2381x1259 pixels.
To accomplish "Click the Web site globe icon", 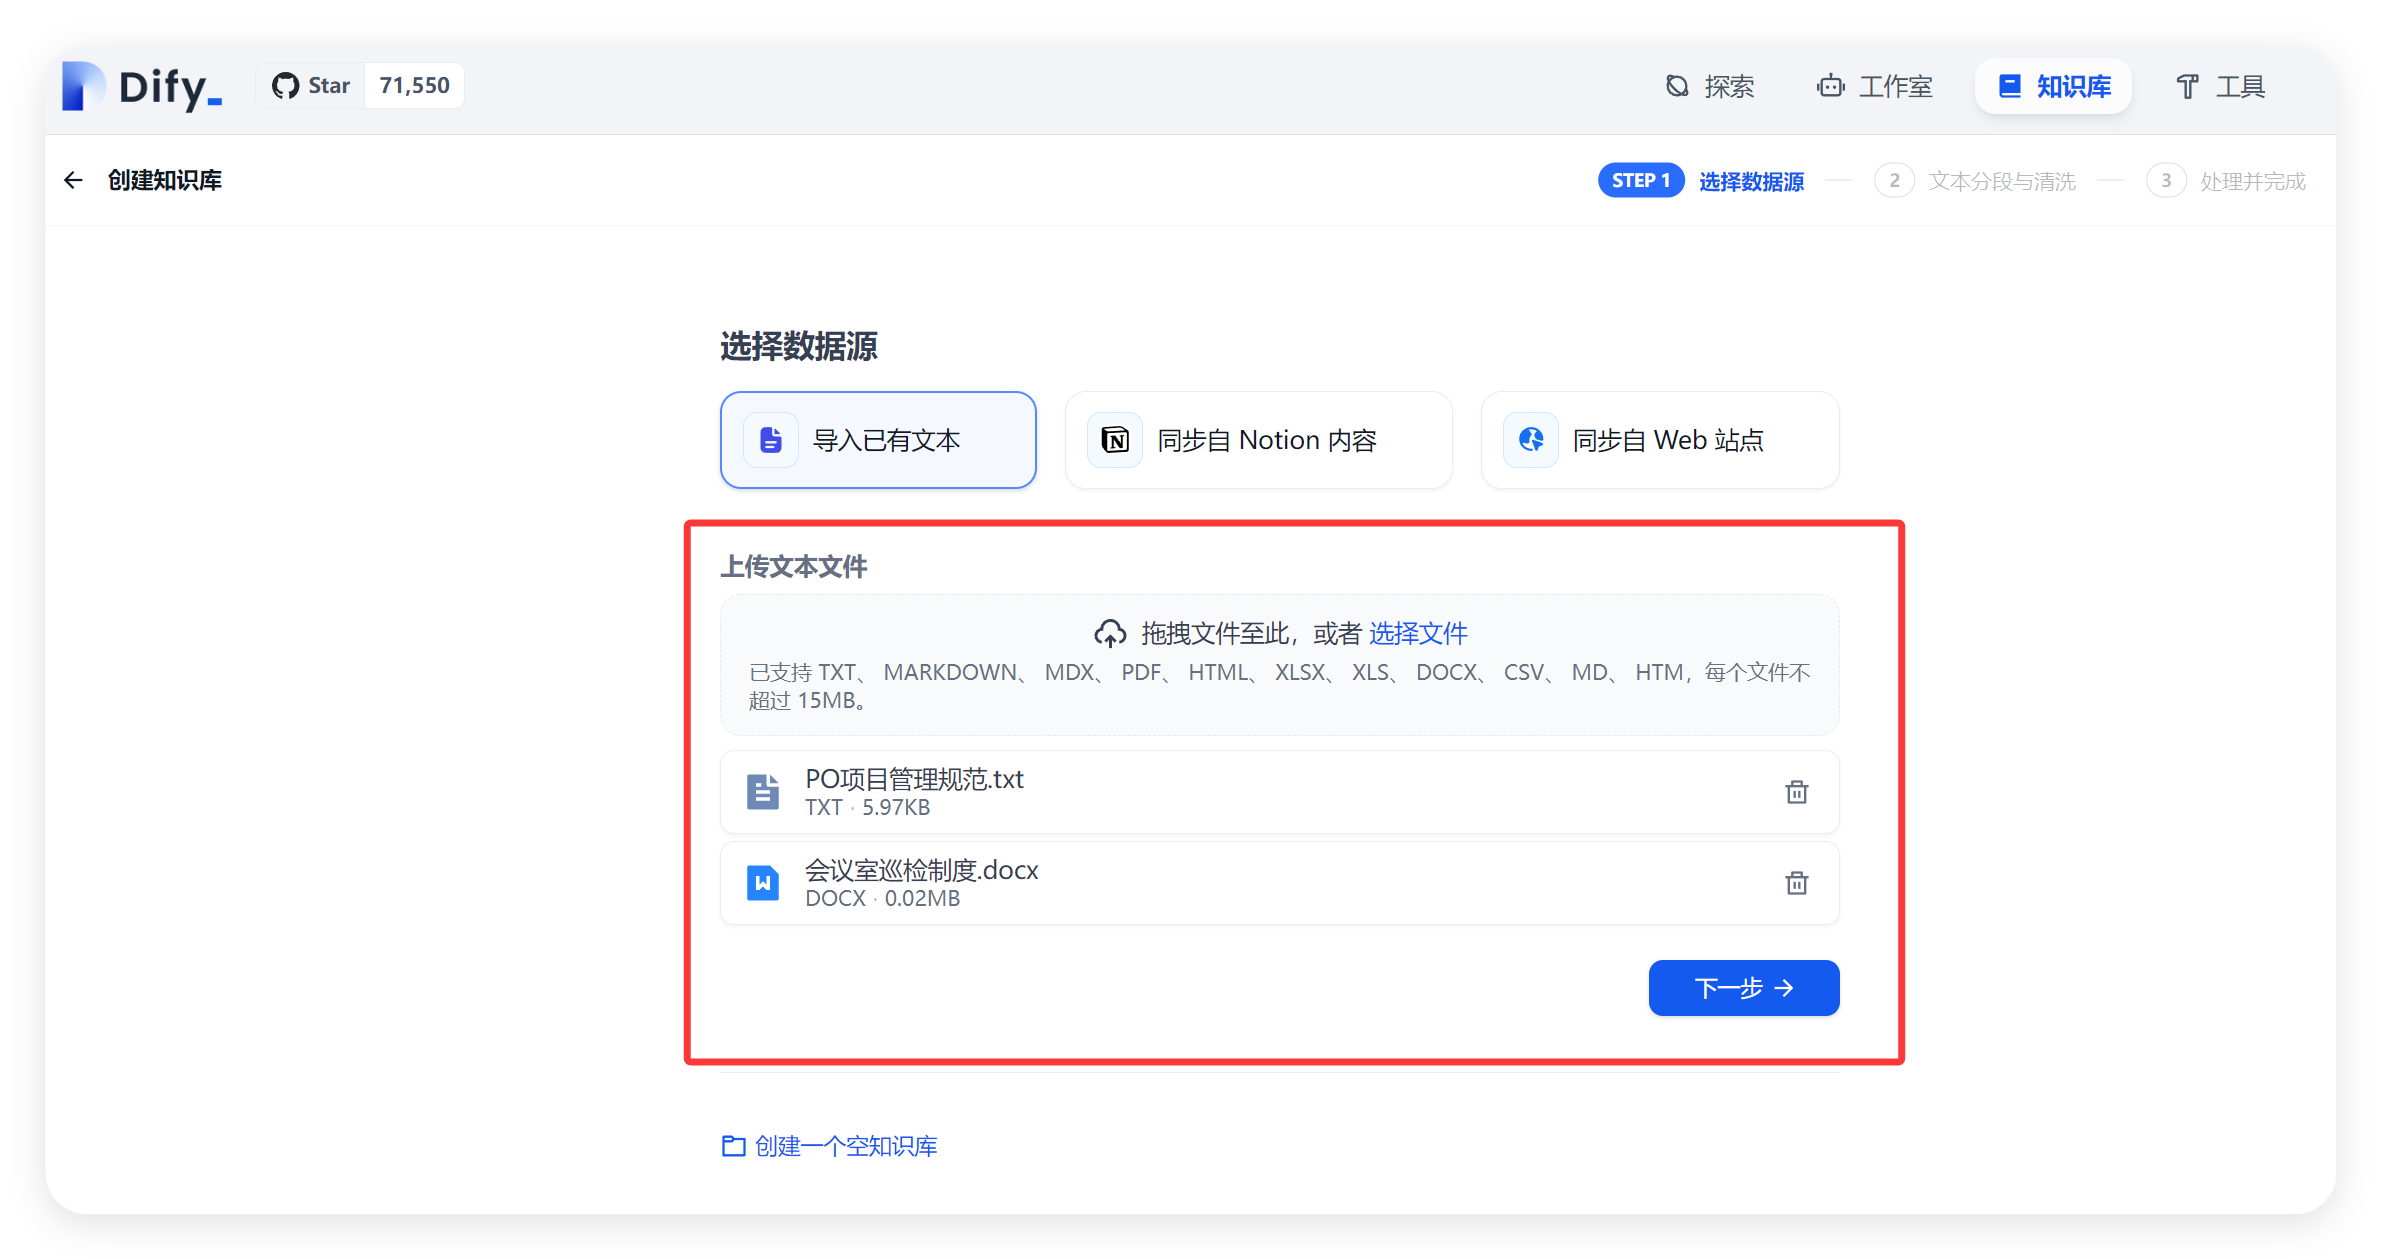I will (x=1531, y=440).
